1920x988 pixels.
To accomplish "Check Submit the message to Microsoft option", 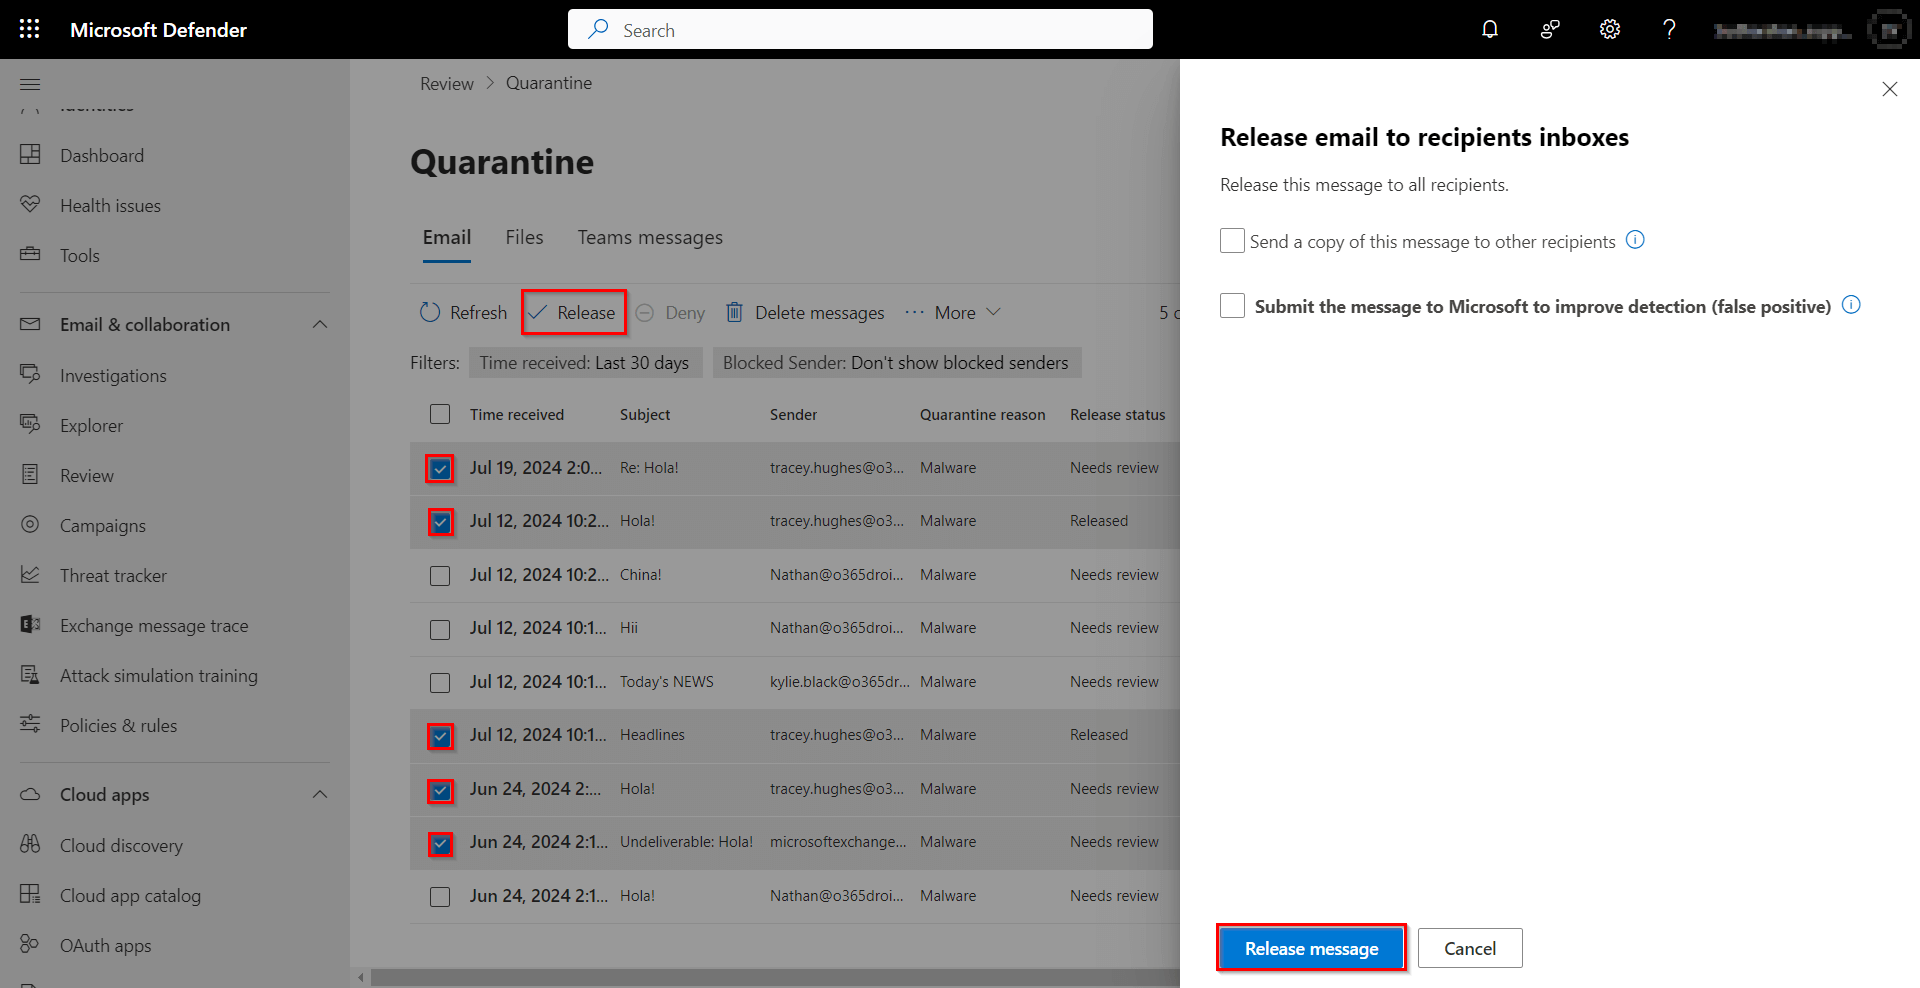I will point(1232,306).
